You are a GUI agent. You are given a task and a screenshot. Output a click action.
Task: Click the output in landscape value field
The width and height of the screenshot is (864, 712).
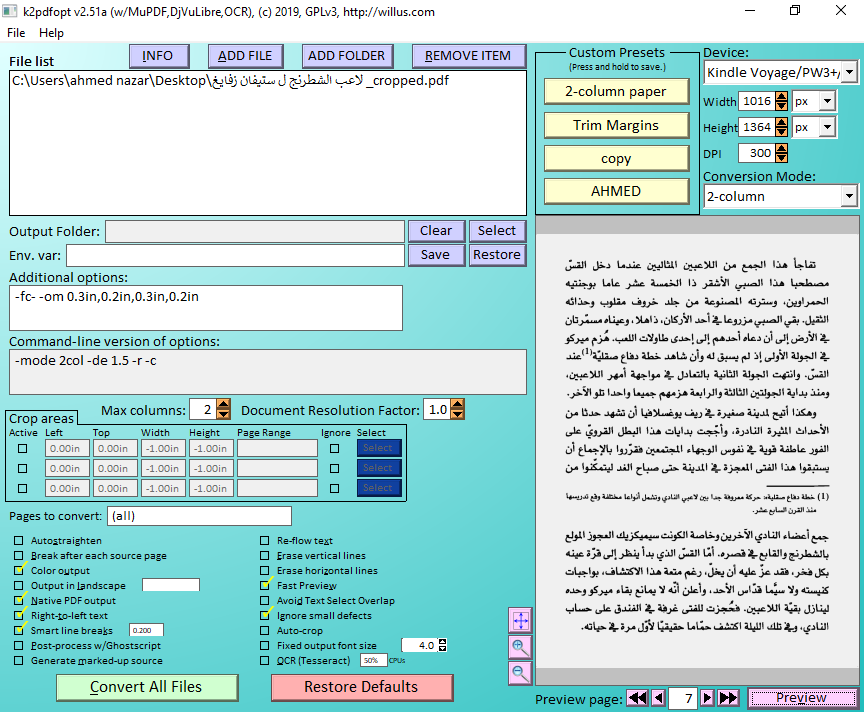point(171,585)
